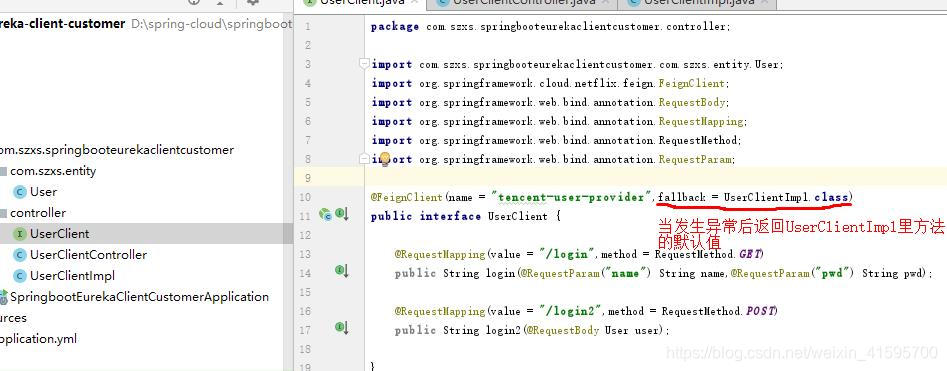Screen dimensions: 947x371
Task: Click the imports fold end marker at line 8
Action: [x=364, y=159]
